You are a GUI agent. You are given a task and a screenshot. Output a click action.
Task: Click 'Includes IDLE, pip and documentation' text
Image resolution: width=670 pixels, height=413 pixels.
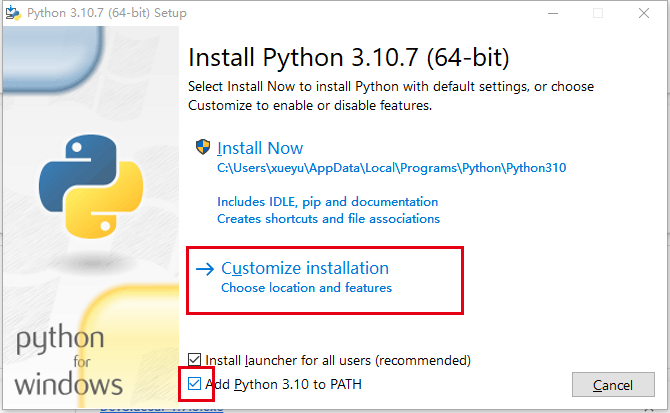click(327, 202)
